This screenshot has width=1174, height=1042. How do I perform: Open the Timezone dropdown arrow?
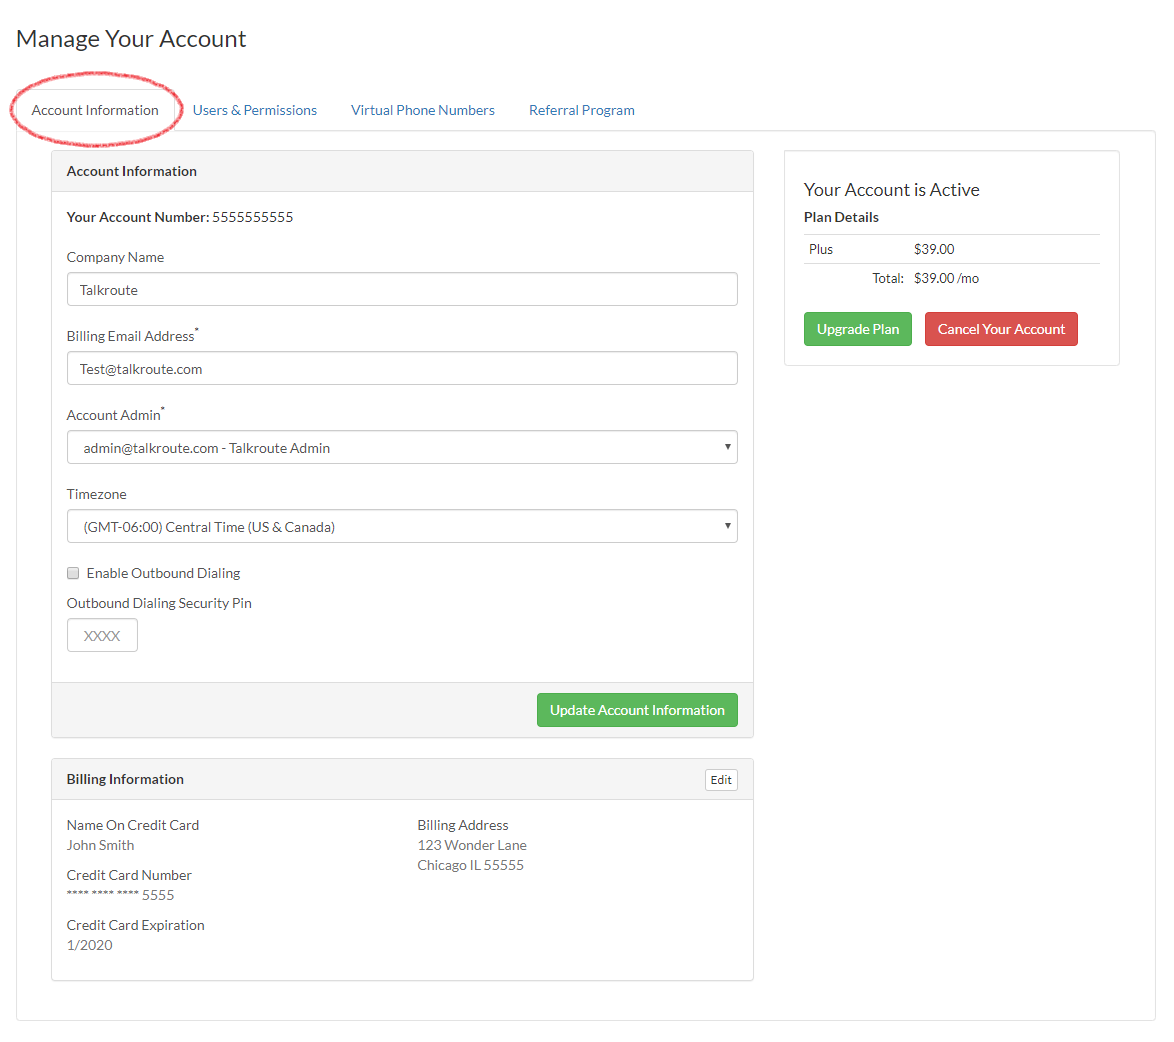tap(727, 526)
